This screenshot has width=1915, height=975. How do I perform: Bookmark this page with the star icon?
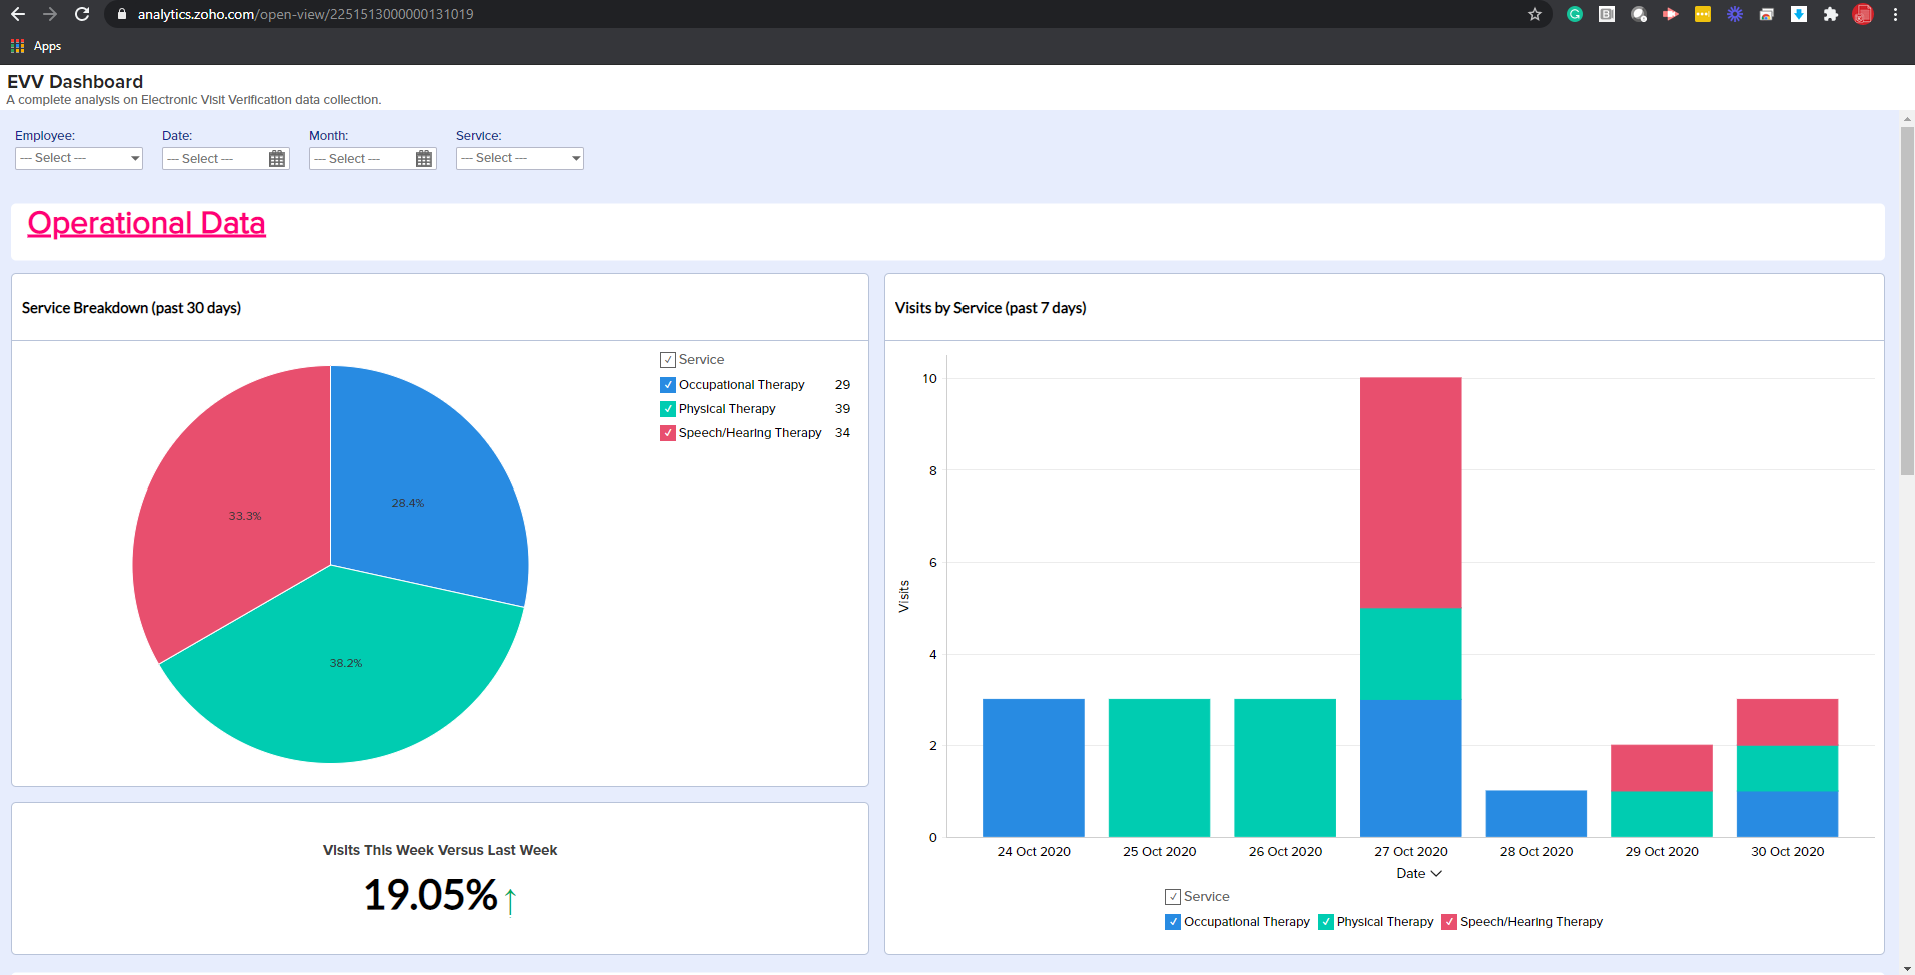click(1535, 14)
